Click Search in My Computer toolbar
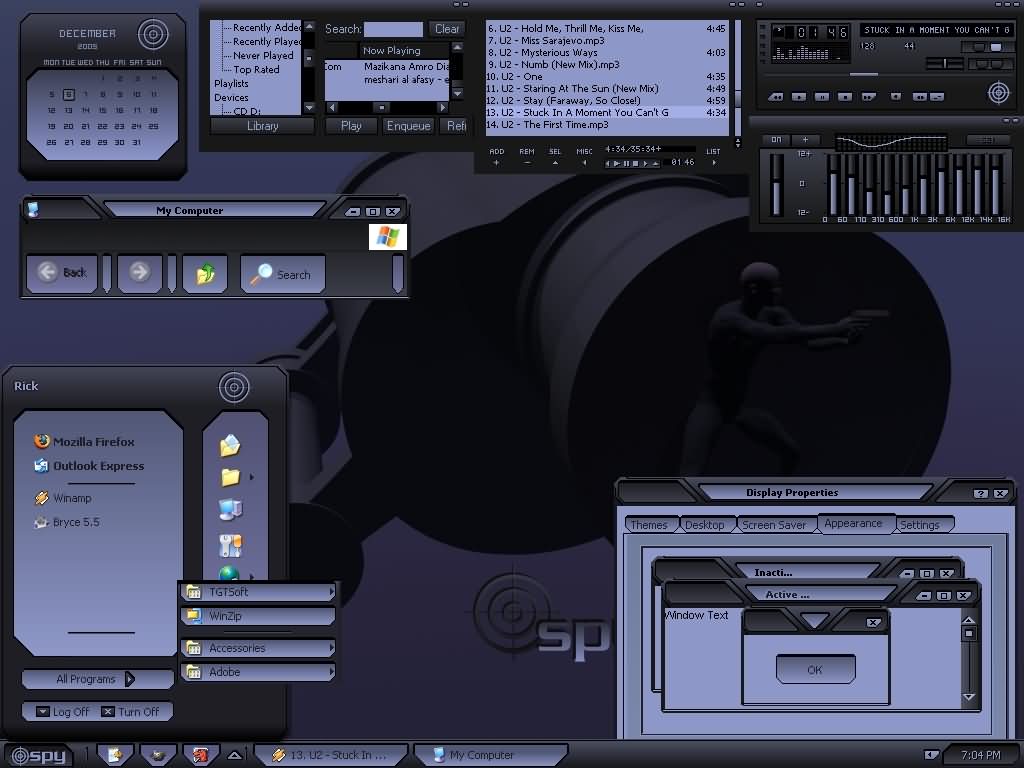Screen dimensions: 1024x768 pos(282,274)
